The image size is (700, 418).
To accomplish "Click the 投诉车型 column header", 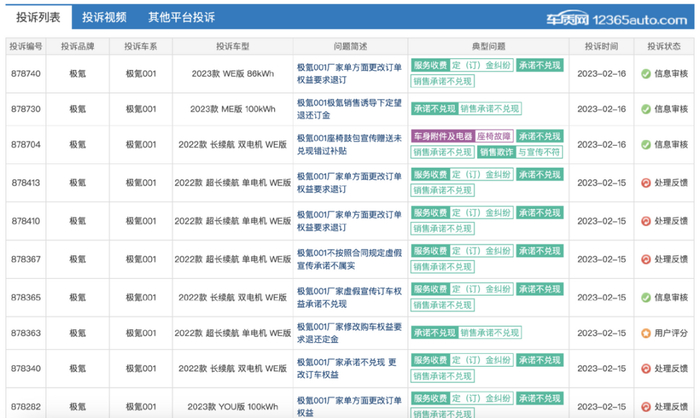I will click(233, 46).
